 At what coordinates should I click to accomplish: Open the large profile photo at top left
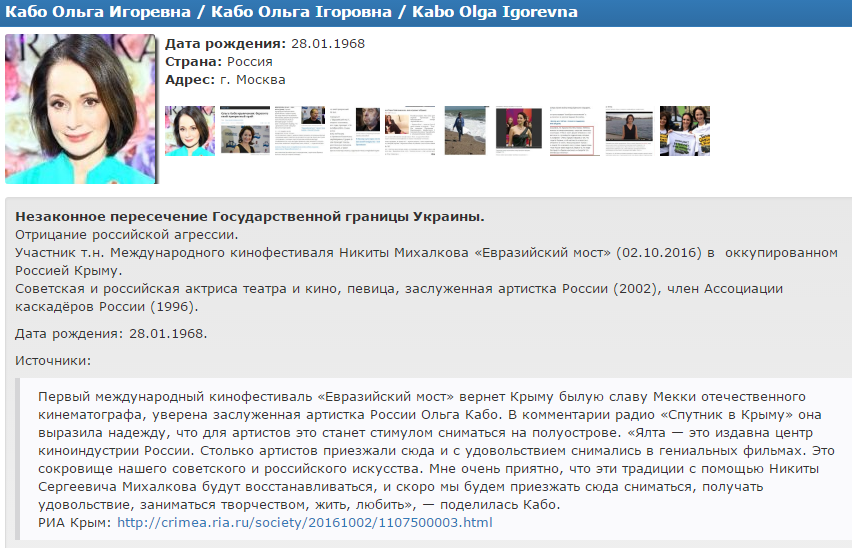[x=81, y=109]
